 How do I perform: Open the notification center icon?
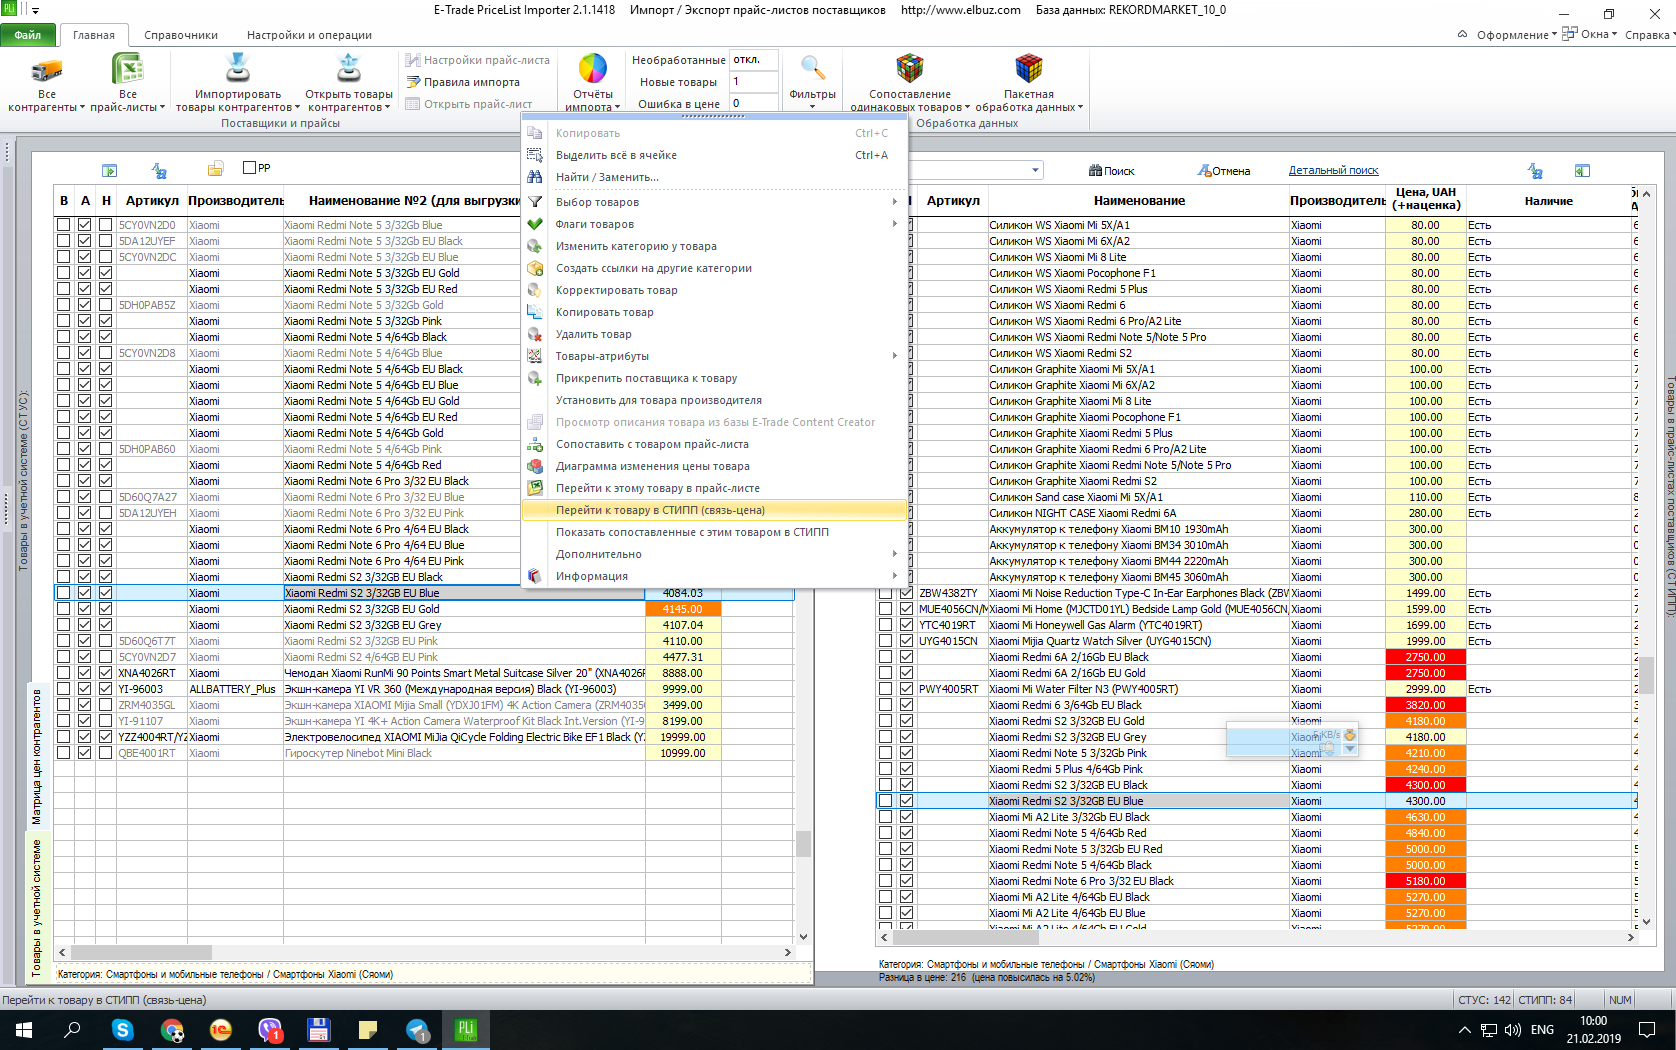tap(1647, 1030)
